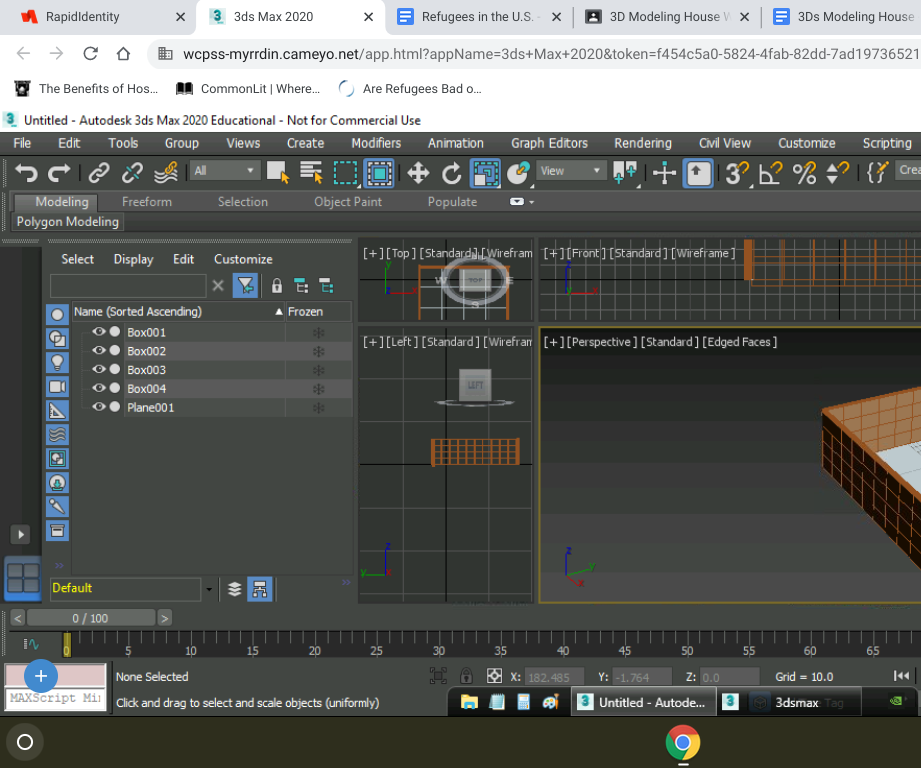Open the reference coordinate View dropdown
921x768 pixels.
572,171
